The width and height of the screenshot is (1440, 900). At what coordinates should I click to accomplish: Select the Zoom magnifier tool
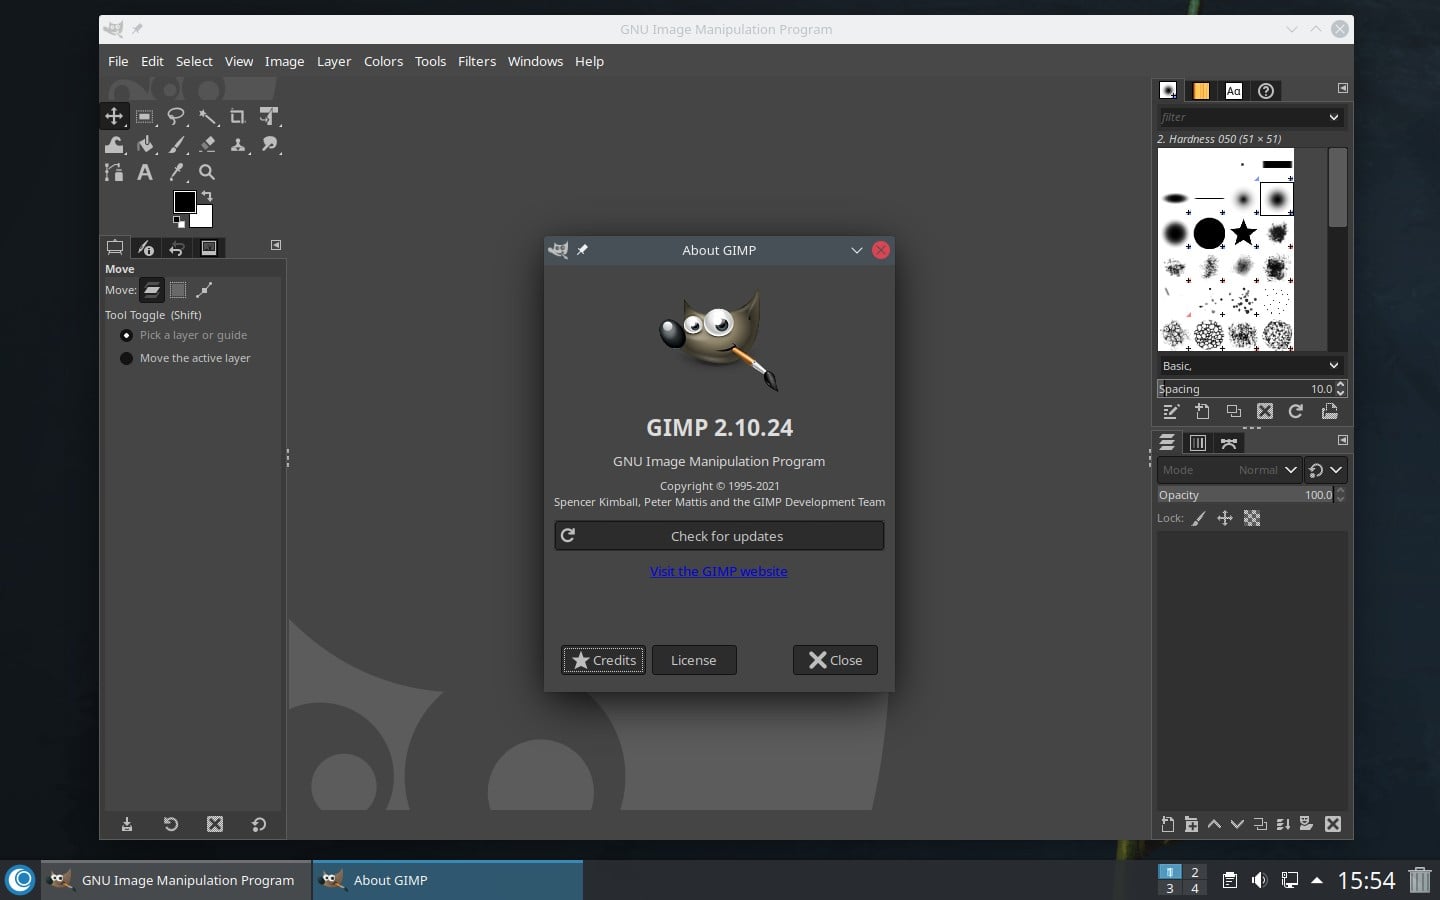207,172
